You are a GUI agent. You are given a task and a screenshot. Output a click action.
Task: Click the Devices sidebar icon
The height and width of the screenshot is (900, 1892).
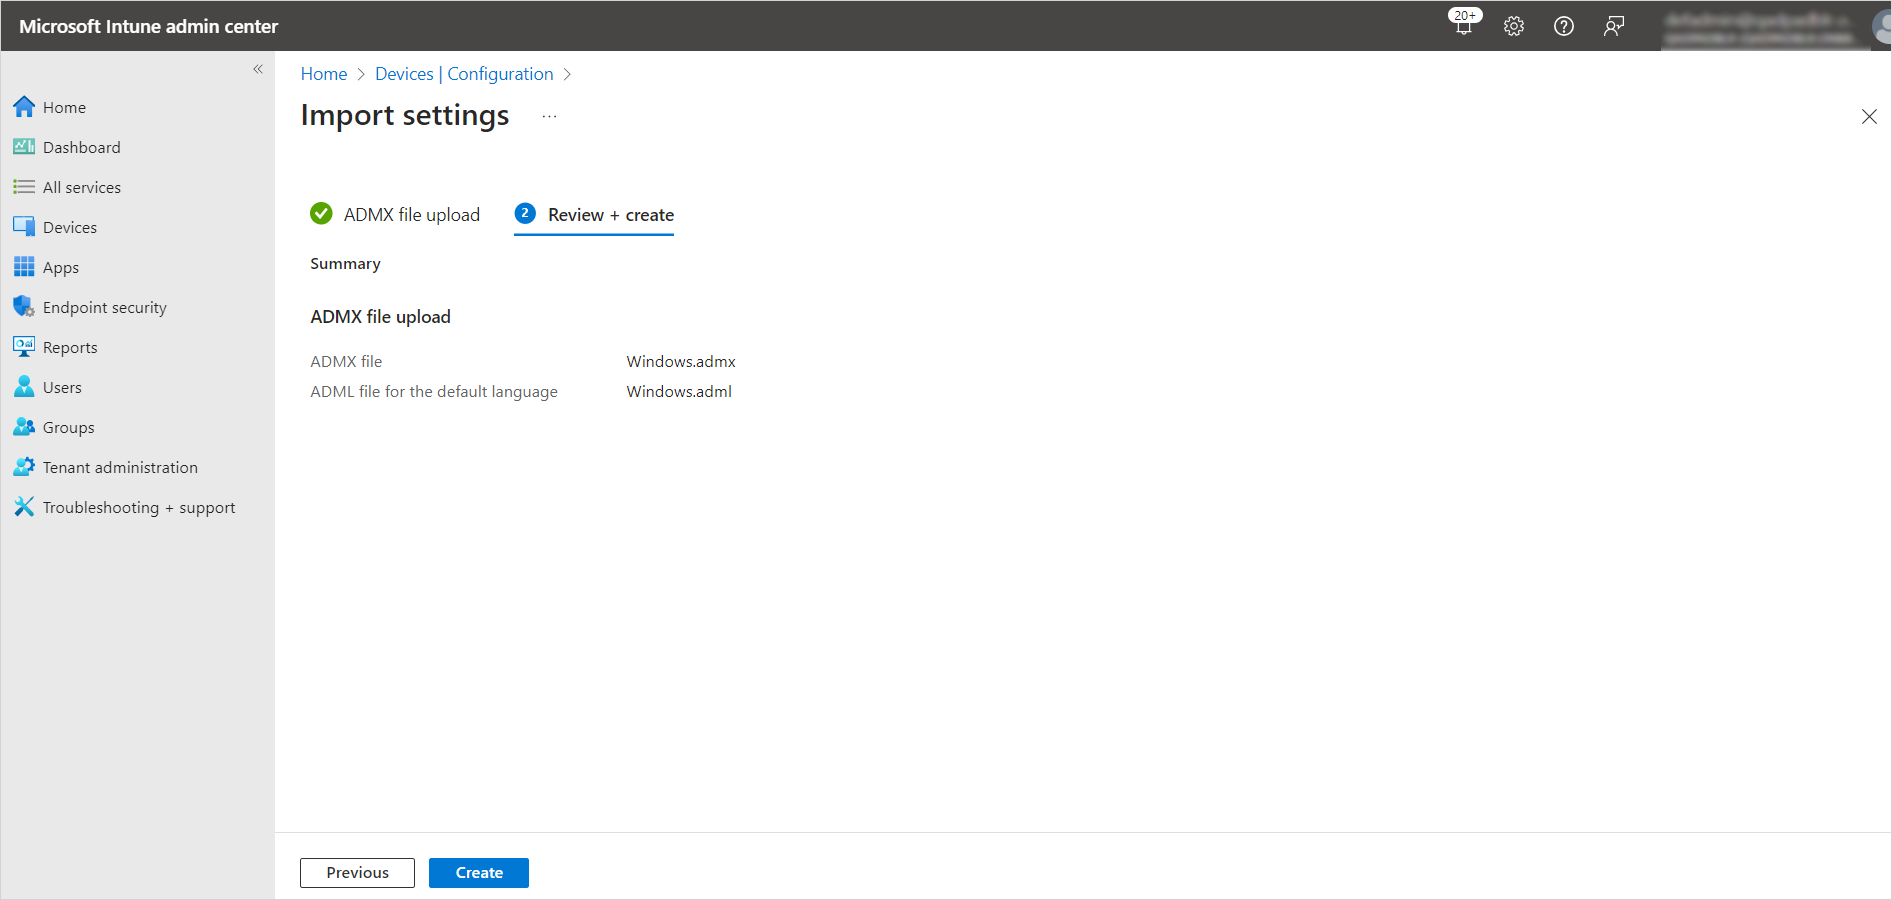(x=24, y=227)
